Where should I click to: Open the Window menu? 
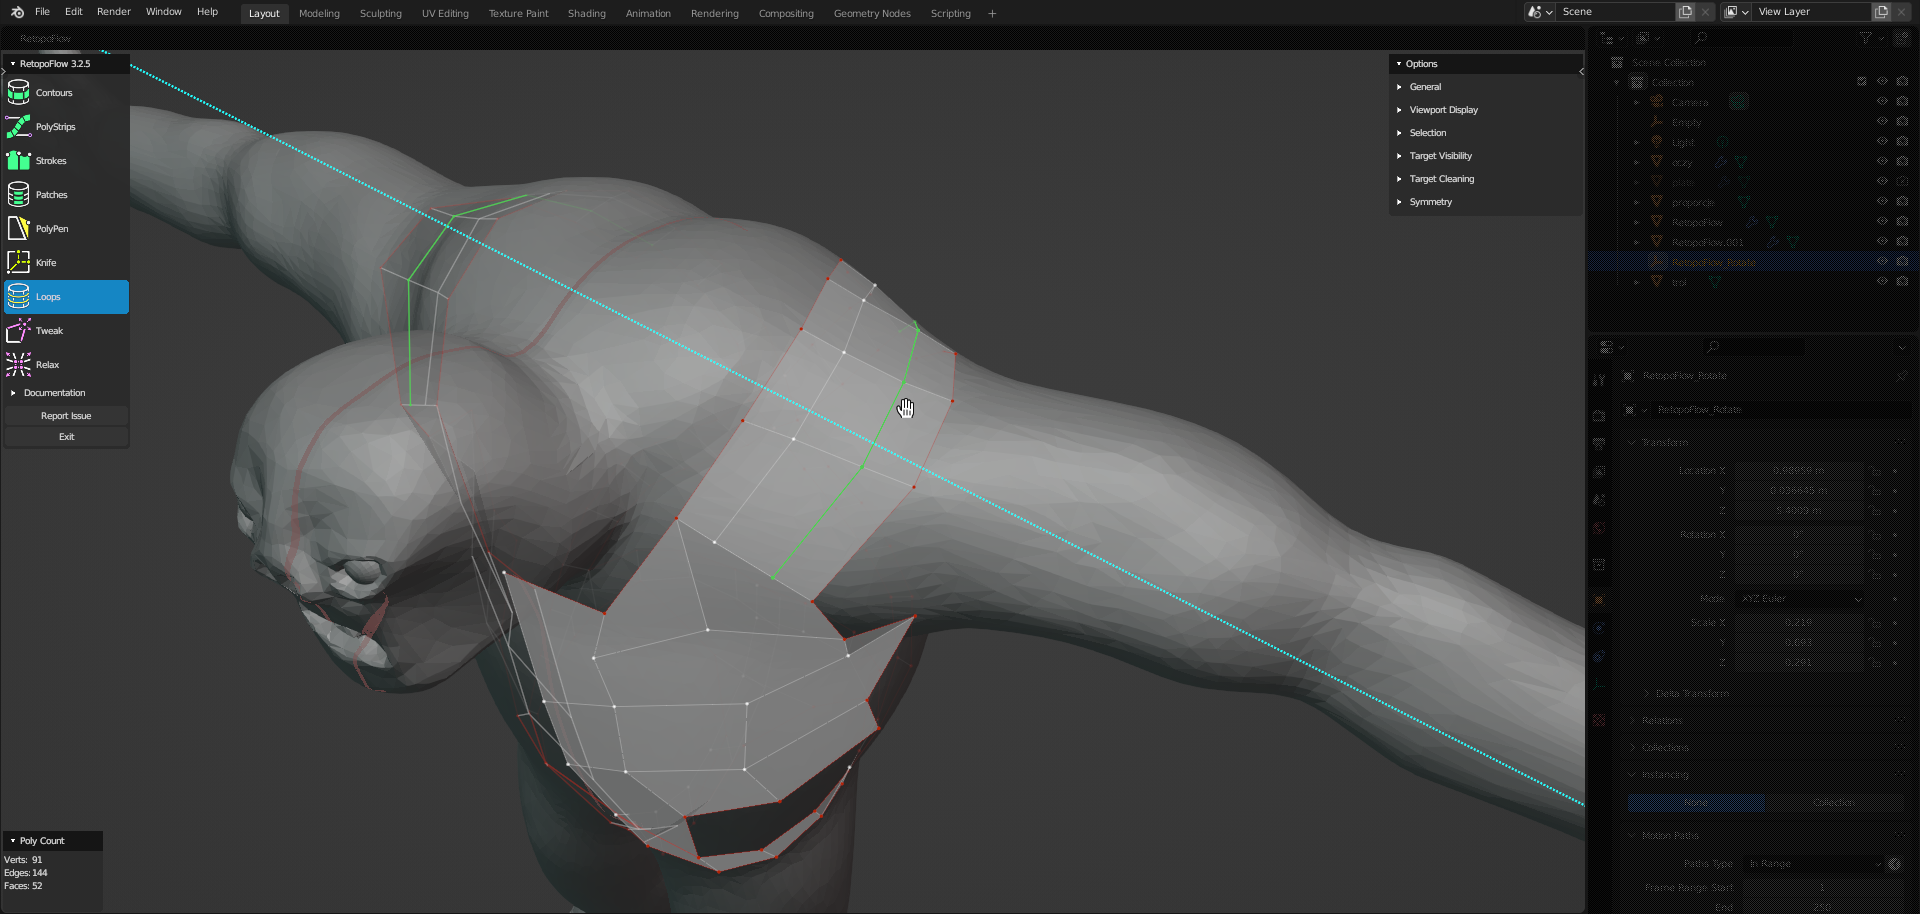(x=164, y=12)
